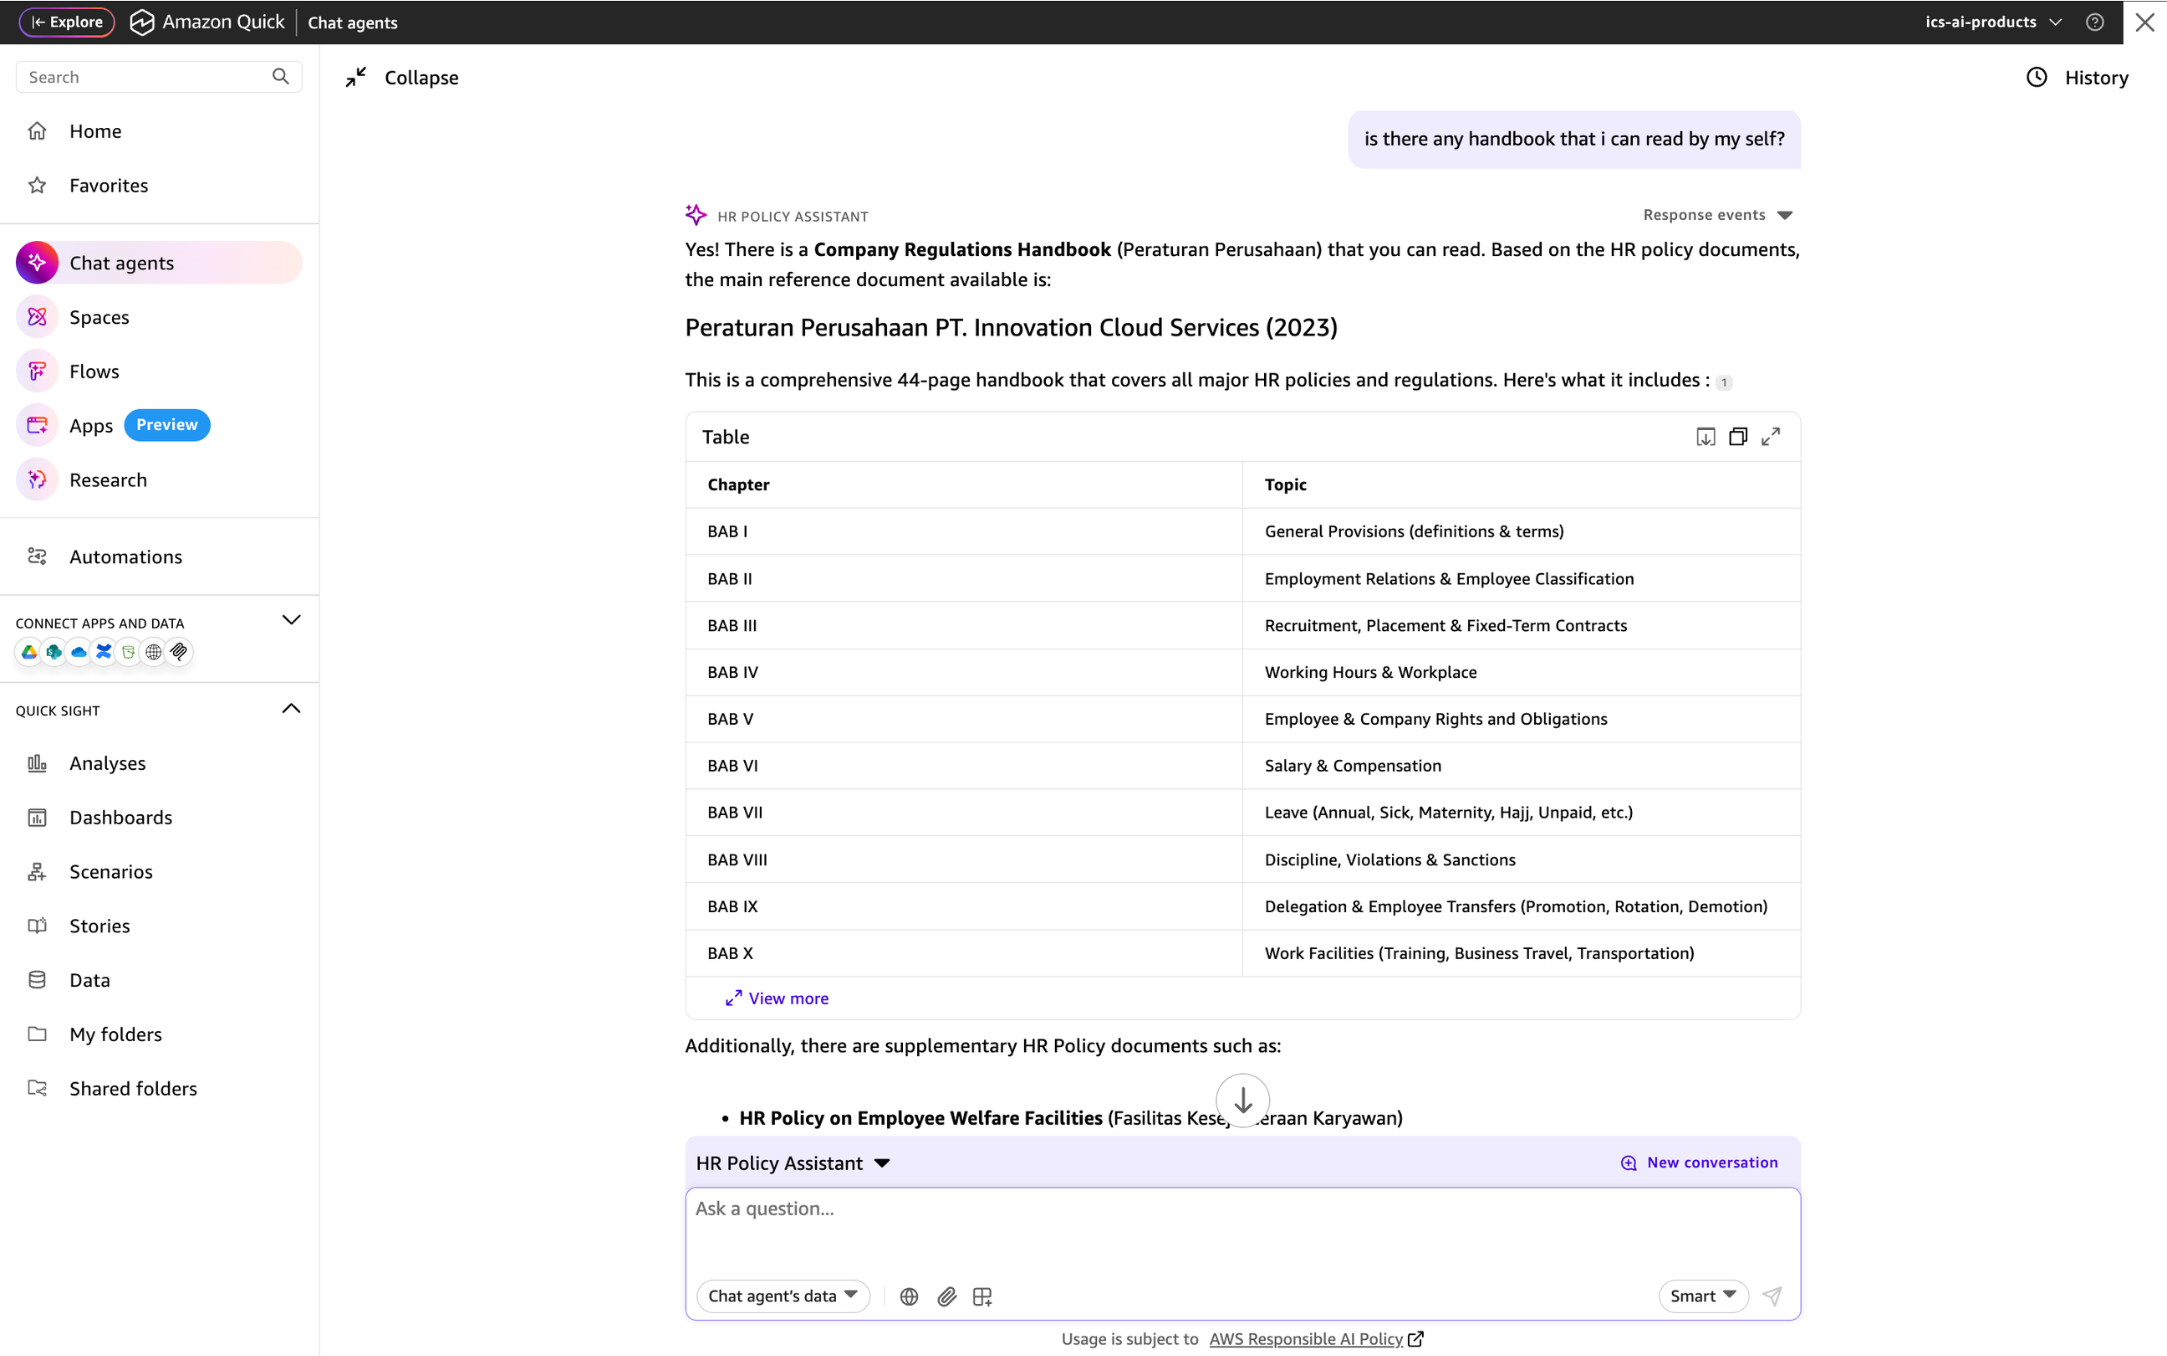Screen dimensions: 2167x1356
Task: Collapse the Quick Sight section chevron
Action: coord(291,709)
